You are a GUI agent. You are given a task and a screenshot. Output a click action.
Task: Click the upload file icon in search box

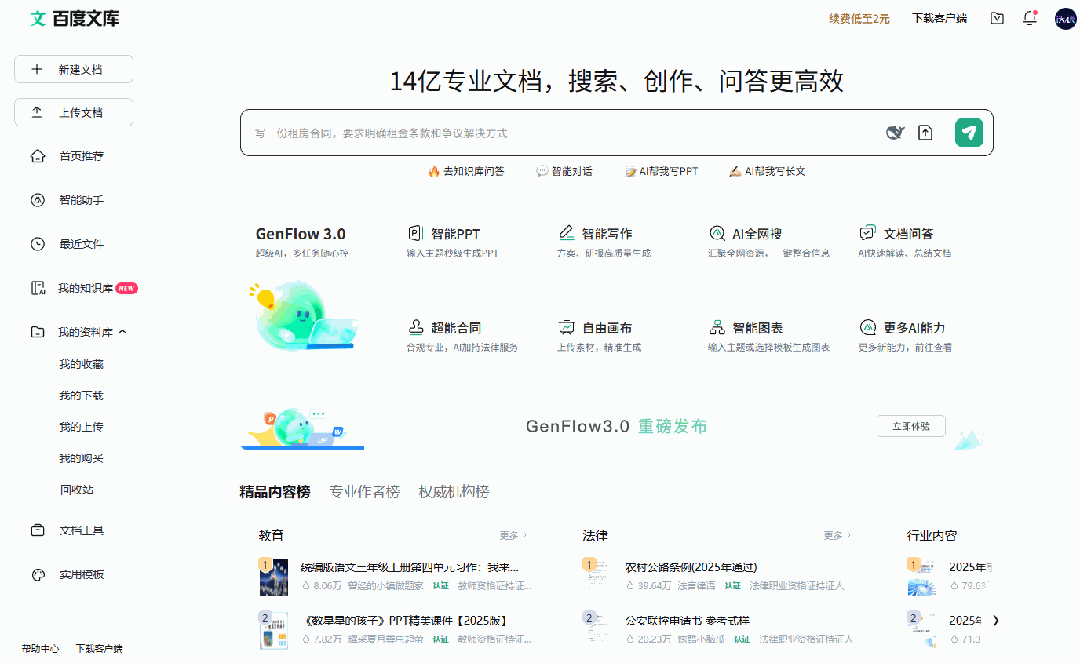click(925, 133)
